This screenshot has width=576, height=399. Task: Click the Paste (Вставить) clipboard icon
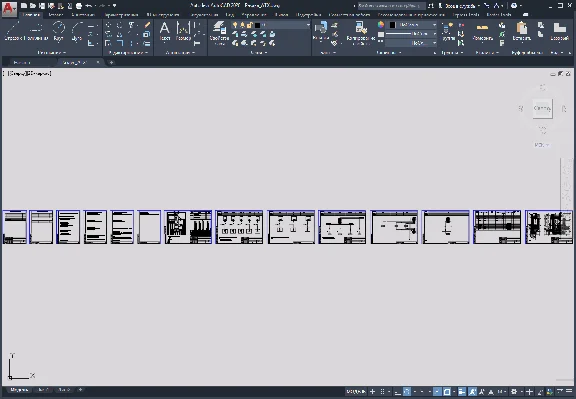[x=521, y=30]
